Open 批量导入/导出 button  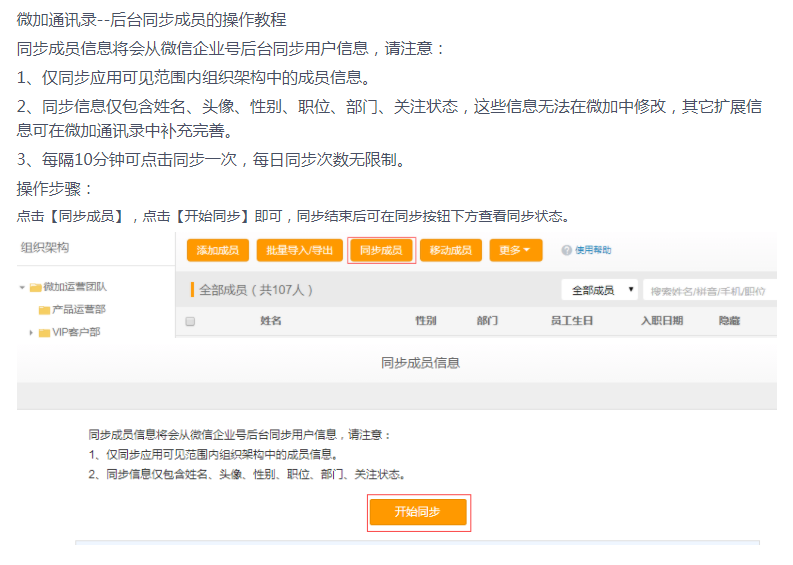point(299,250)
